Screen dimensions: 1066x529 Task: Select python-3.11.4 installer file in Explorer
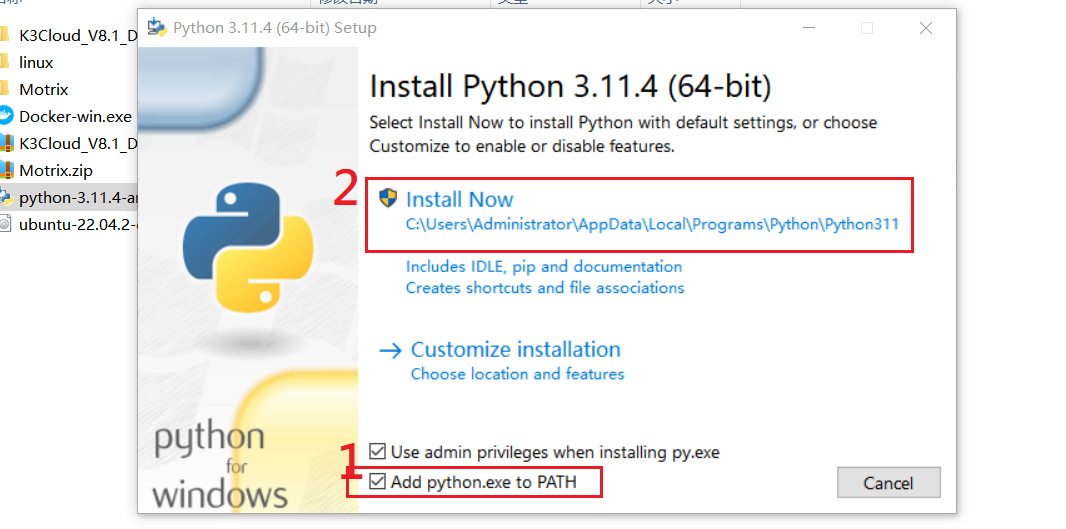click(68, 198)
